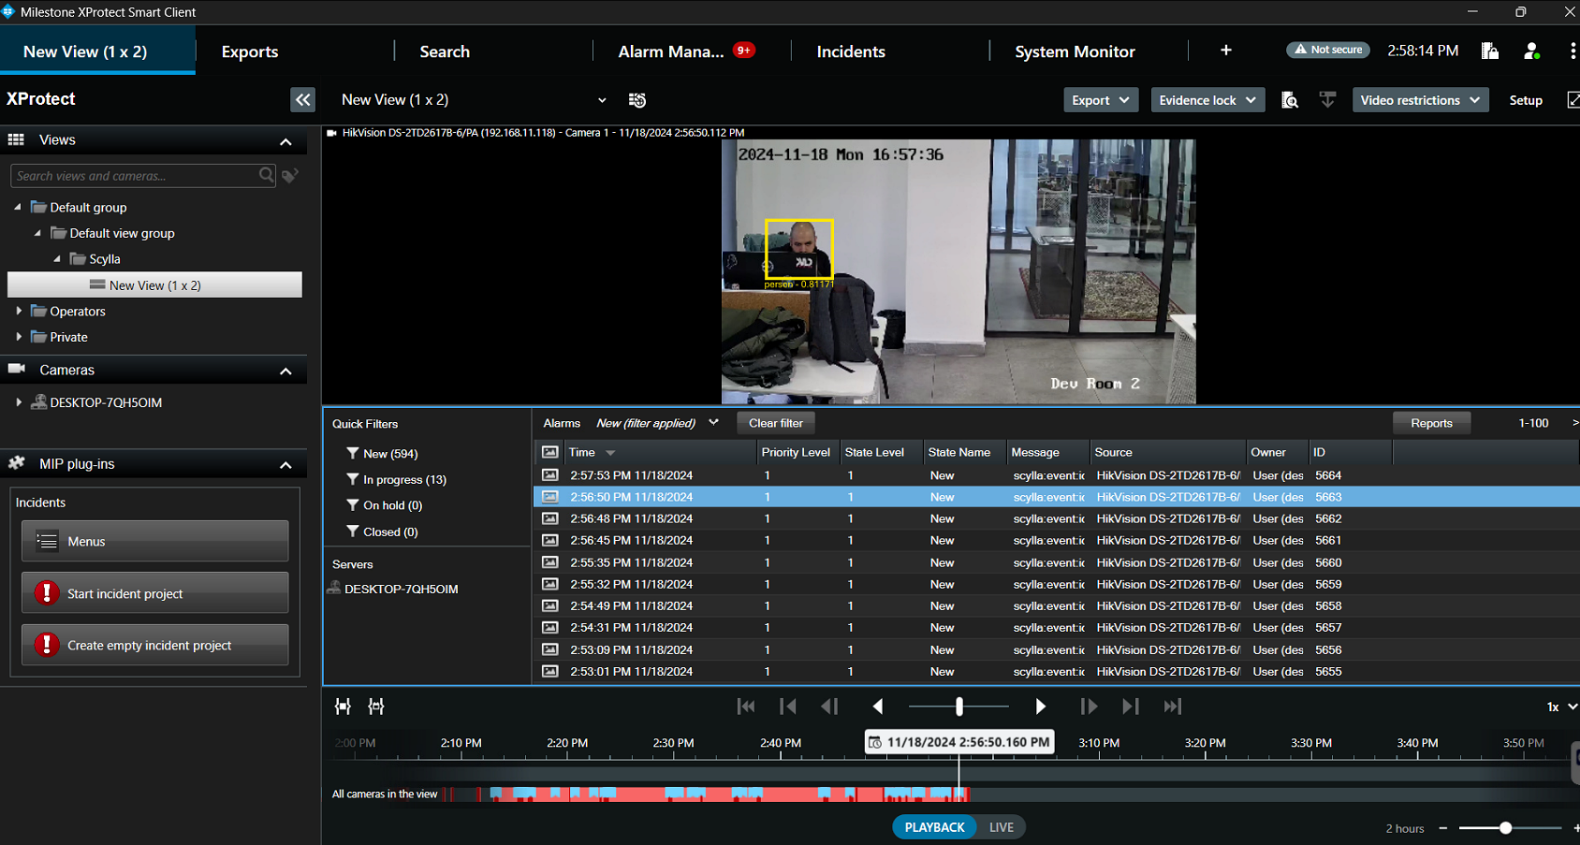This screenshot has height=845, width=1580.
Task: Set the timeline start selection marker
Action: pos(343,707)
